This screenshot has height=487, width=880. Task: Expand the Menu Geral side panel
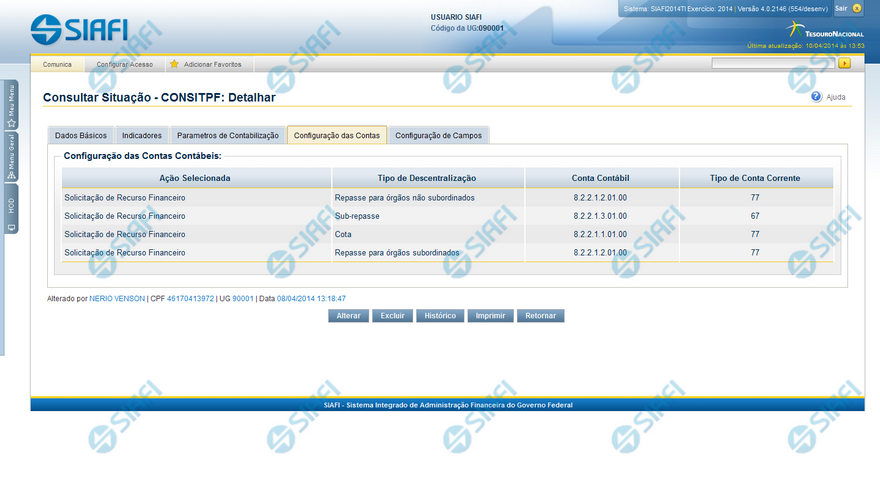click(11, 161)
